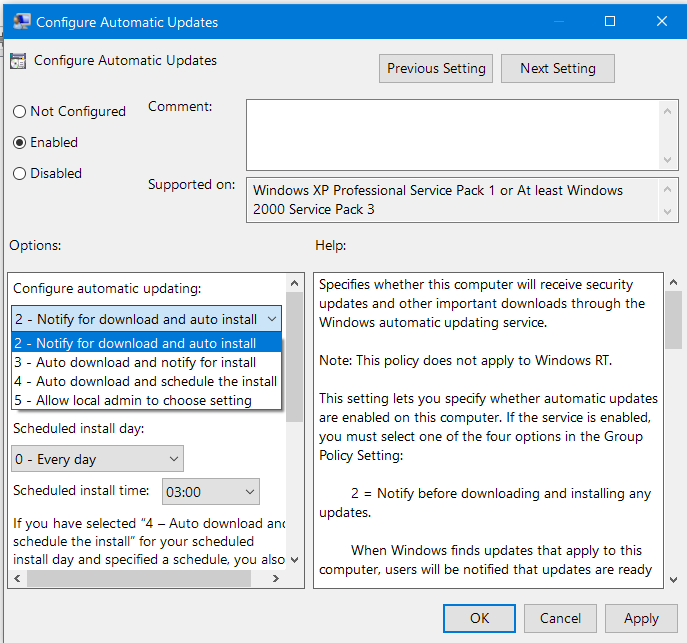This screenshot has height=643, width=687.
Task: Choose '4 - Auto download and schedule the install'
Action: (x=146, y=381)
